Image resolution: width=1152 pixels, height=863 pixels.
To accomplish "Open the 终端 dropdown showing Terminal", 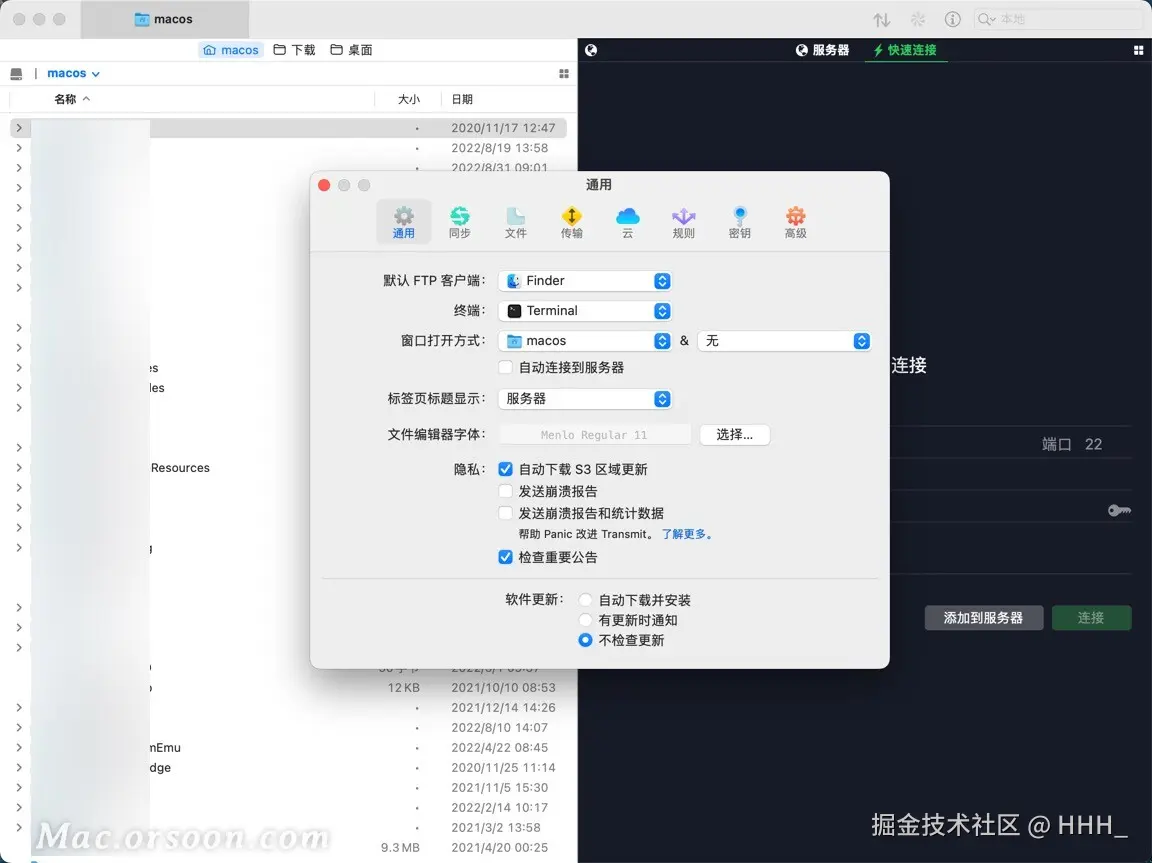I will tap(585, 311).
